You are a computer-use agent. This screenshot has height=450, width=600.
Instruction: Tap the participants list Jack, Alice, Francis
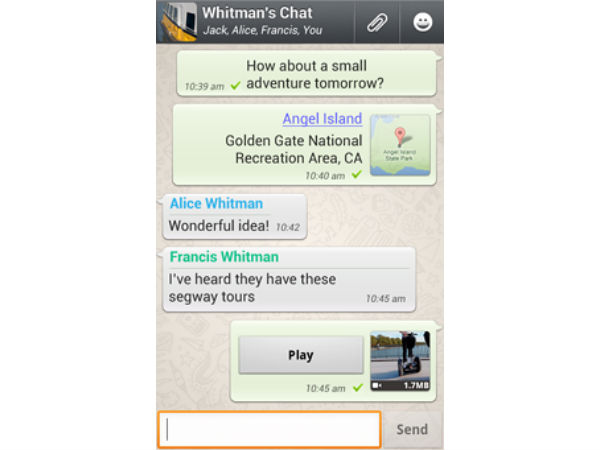pyautogui.click(x=262, y=30)
